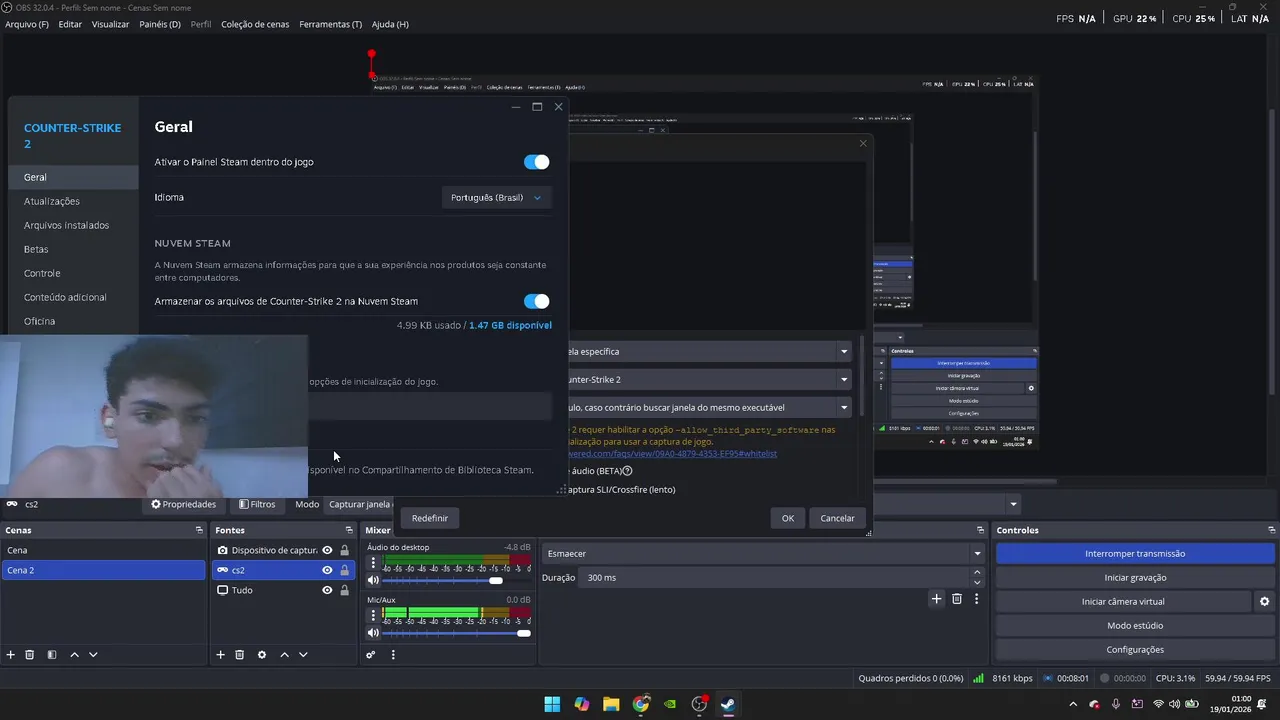Open Mixer menu dots at panel bottom
This screenshot has width=1280, height=720.
click(x=393, y=655)
